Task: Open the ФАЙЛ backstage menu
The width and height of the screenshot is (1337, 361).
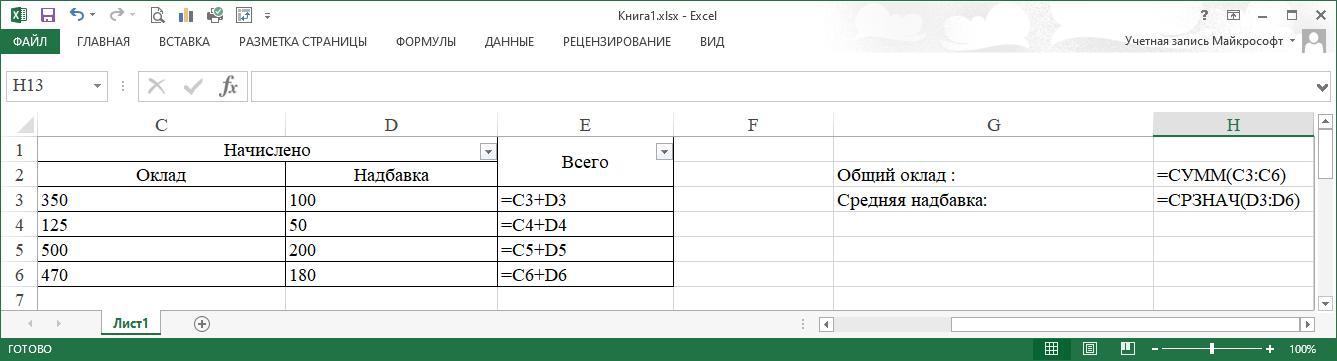Action: (30, 42)
